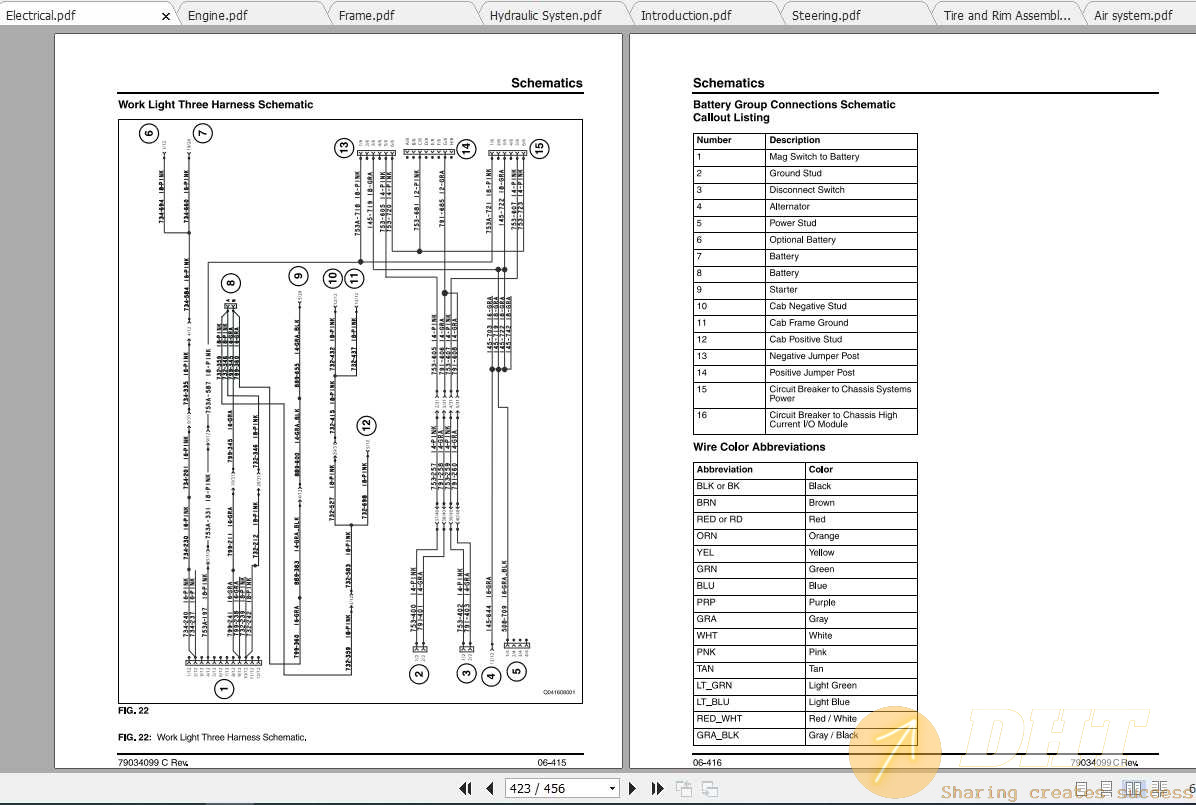Click the 'RED or RD' abbreviation cell
The height and width of the screenshot is (805, 1196).
coord(748,520)
